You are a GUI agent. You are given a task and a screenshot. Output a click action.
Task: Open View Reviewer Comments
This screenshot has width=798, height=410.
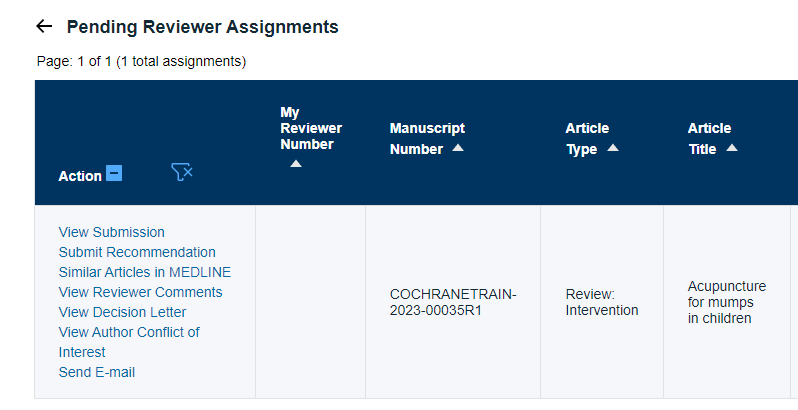pyautogui.click(x=141, y=292)
